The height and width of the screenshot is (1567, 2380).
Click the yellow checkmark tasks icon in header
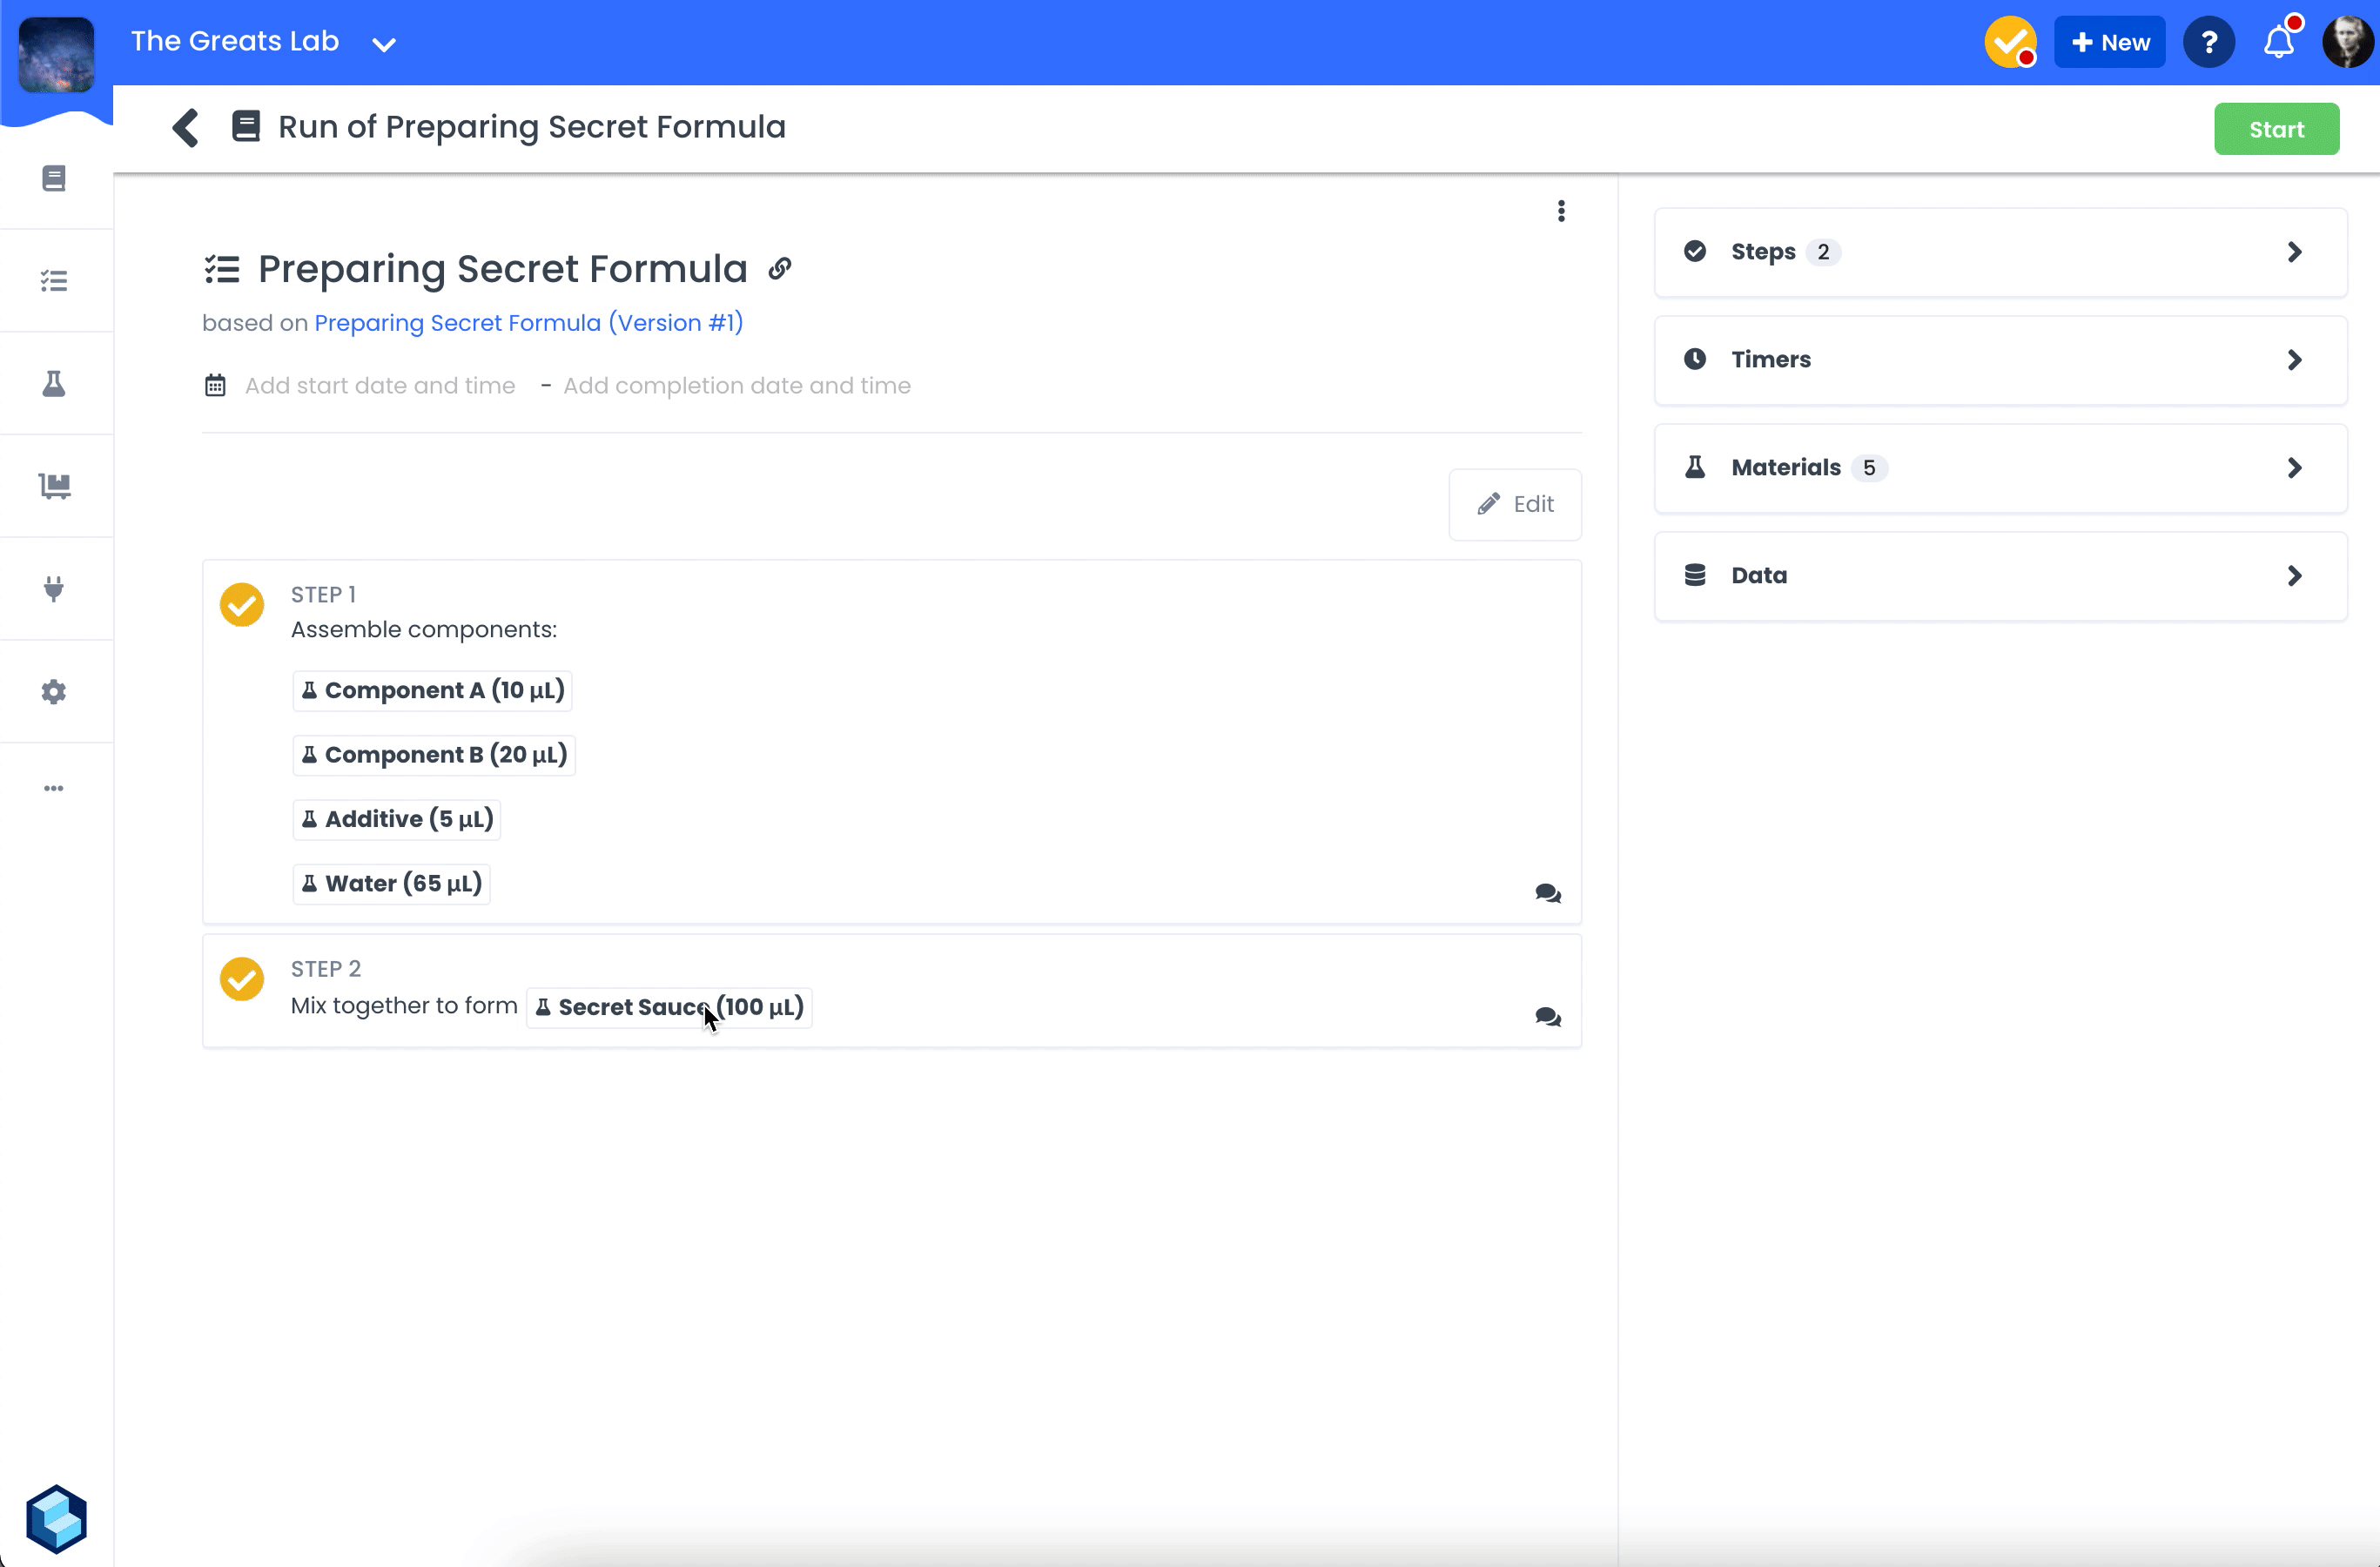pyautogui.click(x=2009, y=42)
